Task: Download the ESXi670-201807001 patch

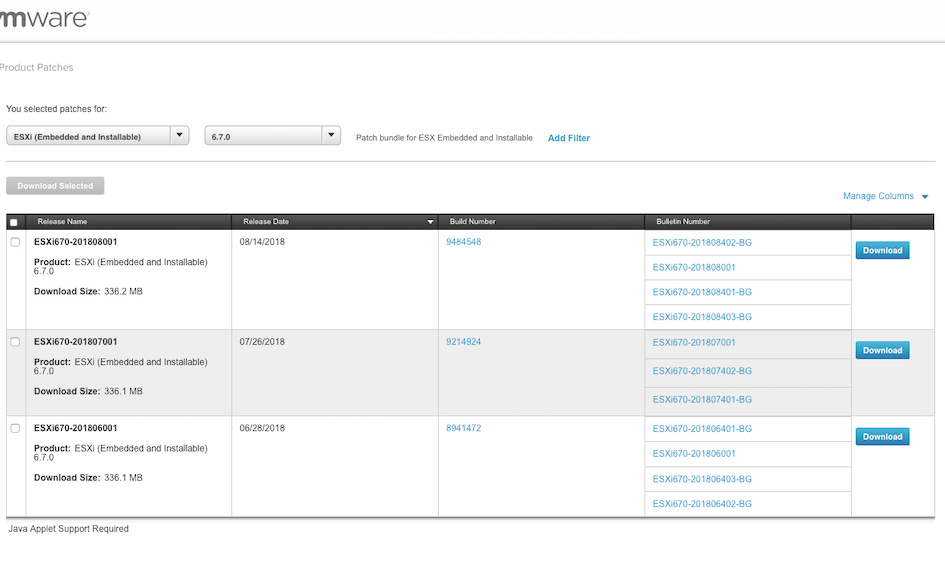Action: 882,350
